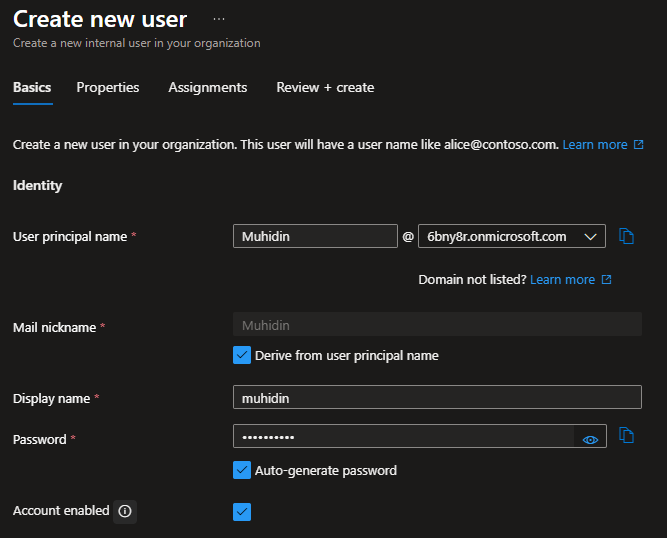Toggle the Auto-generate password checkbox
The width and height of the screenshot is (667, 538).
(x=242, y=470)
